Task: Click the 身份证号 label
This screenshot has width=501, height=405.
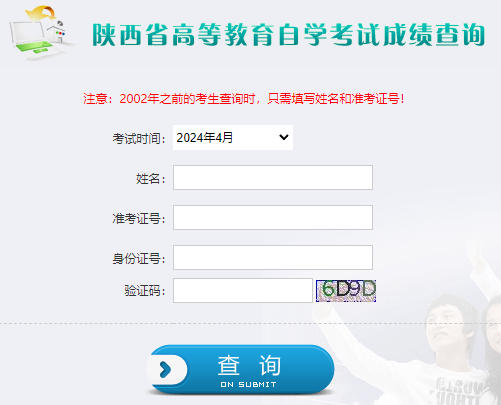Action: pyautogui.click(x=139, y=259)
